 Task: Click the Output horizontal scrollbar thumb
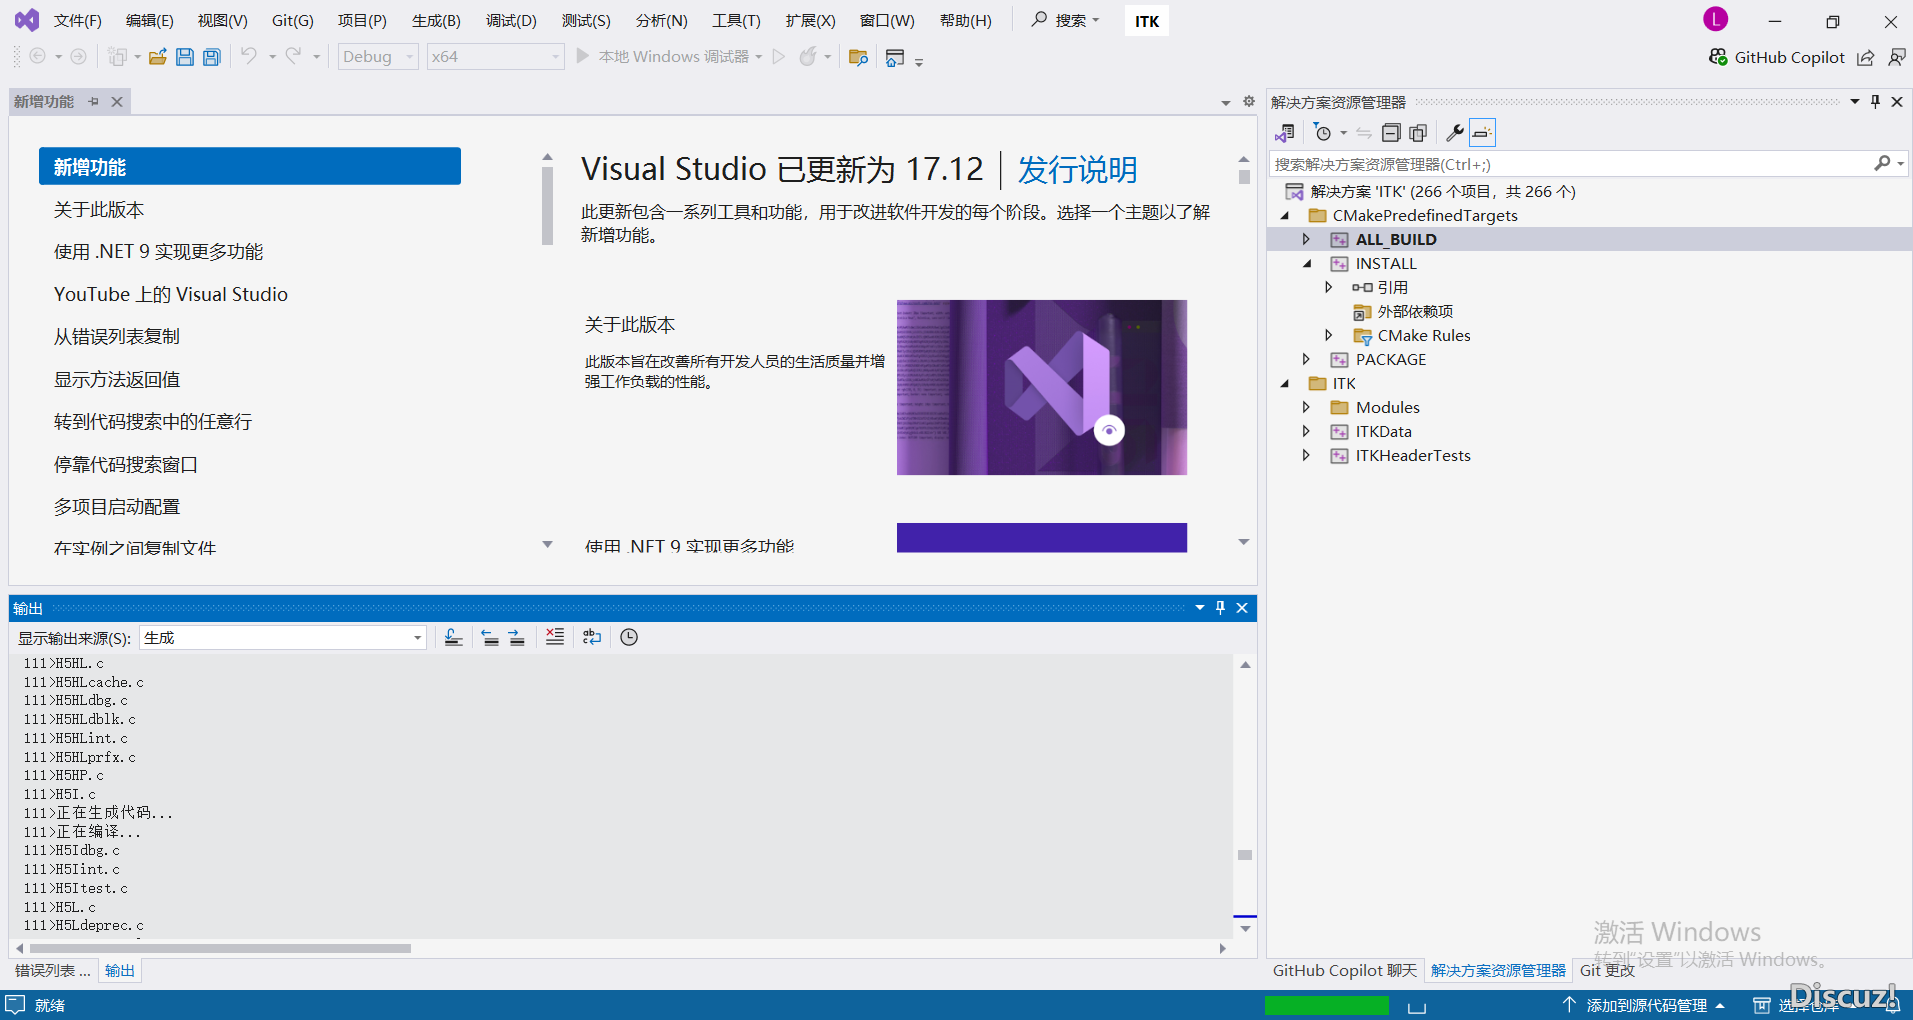pyautogui.click(x=220, y=948)
